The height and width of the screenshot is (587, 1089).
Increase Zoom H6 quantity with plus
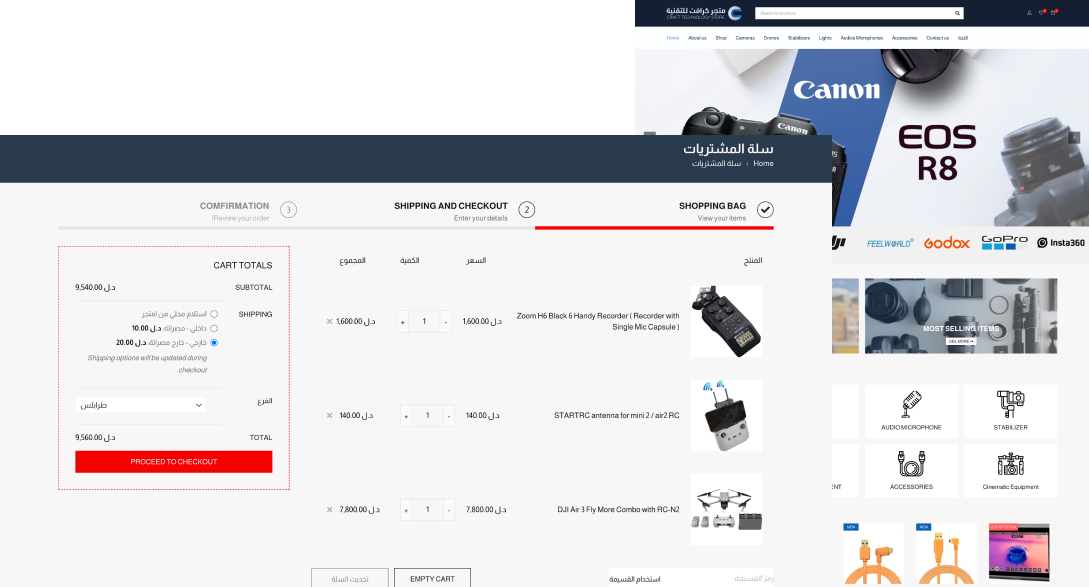pyautogui.click(x=403, y=322)
